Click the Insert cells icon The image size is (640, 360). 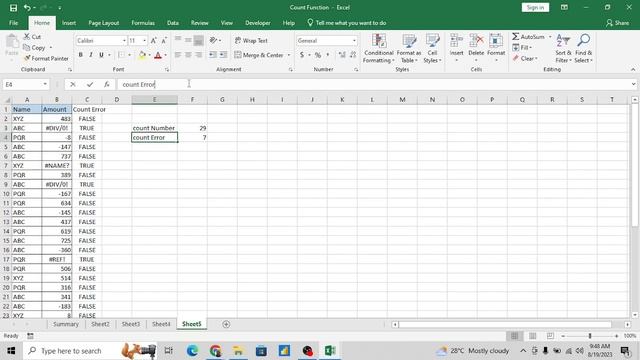[x=456, y=41]
